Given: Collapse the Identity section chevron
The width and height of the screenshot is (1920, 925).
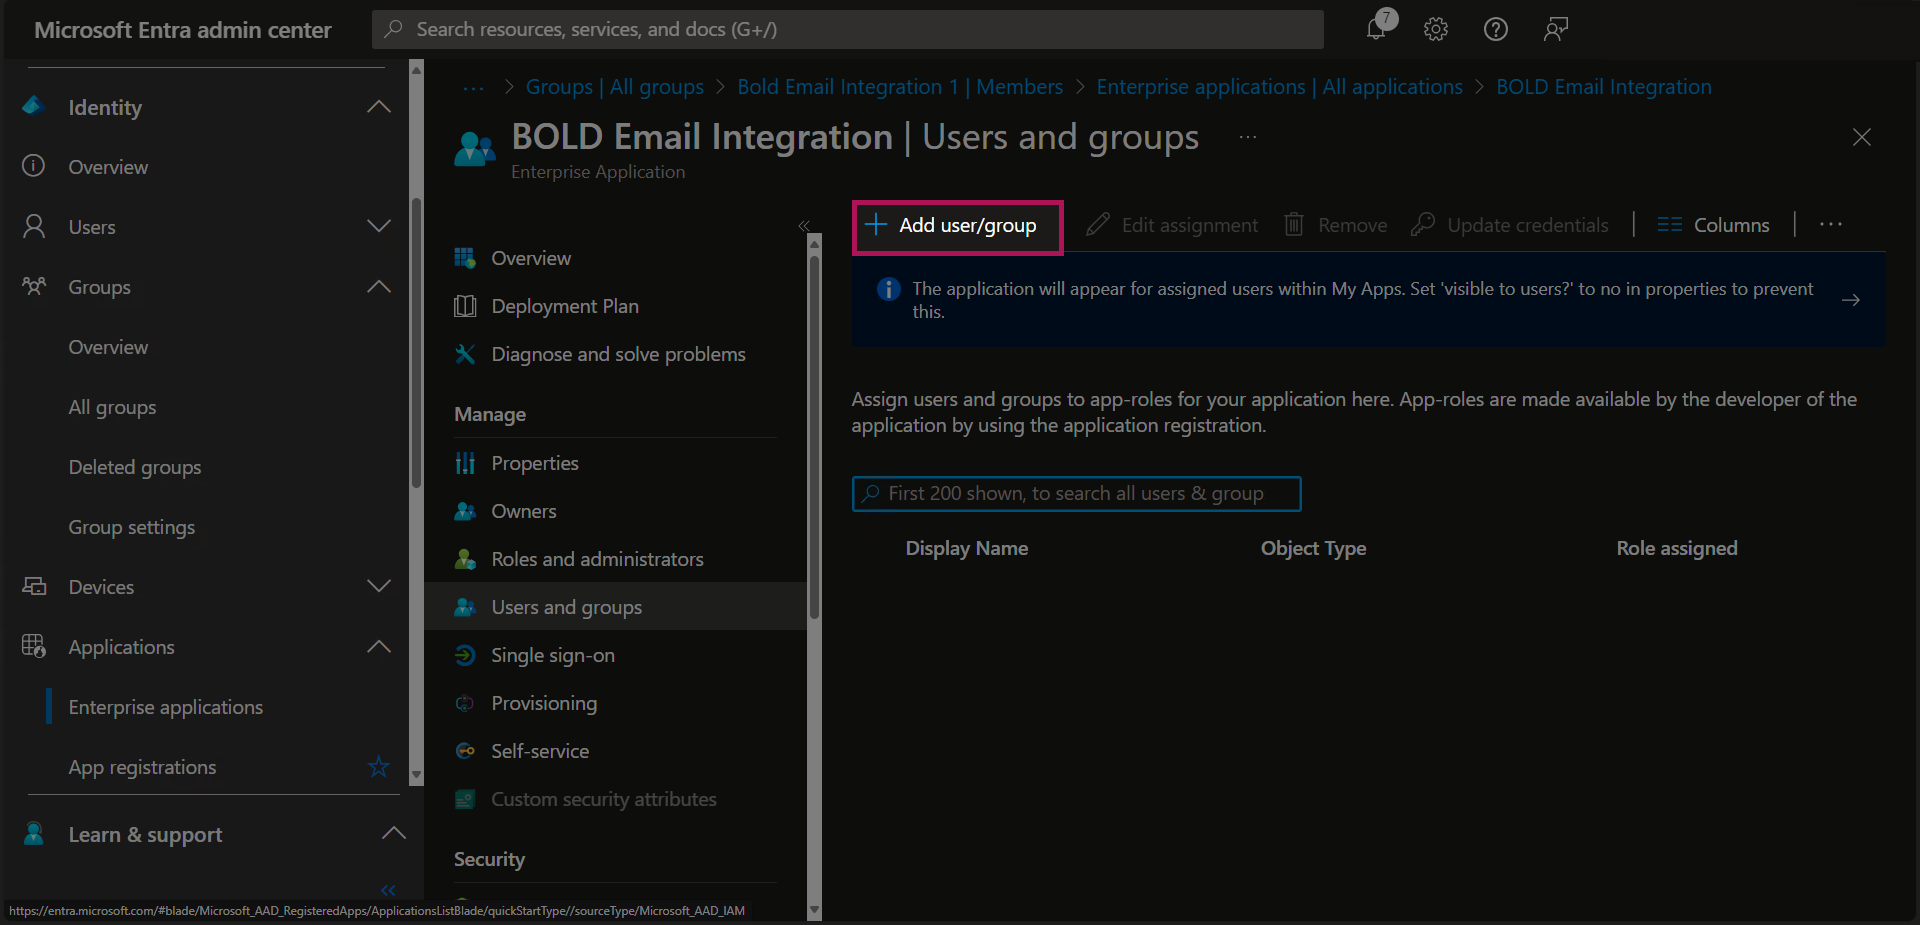Looking at the screenshot, I should coord(379,107).
